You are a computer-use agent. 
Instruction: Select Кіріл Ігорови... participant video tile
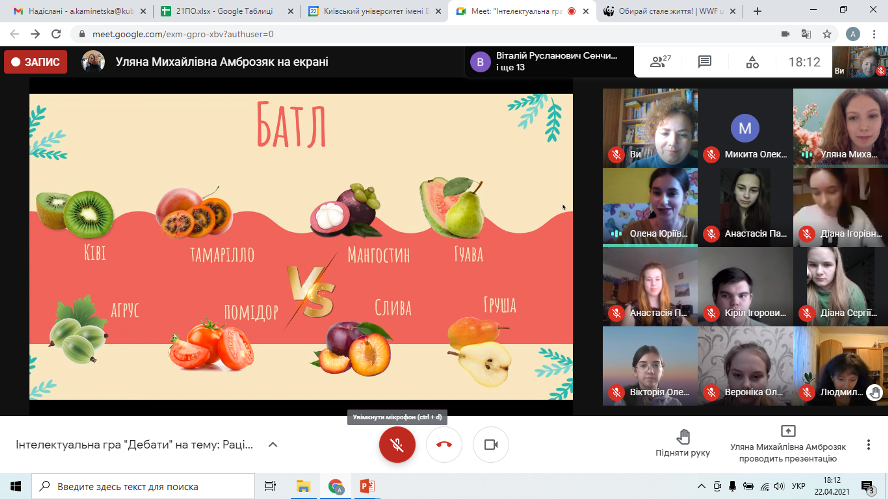click(745, 286)
